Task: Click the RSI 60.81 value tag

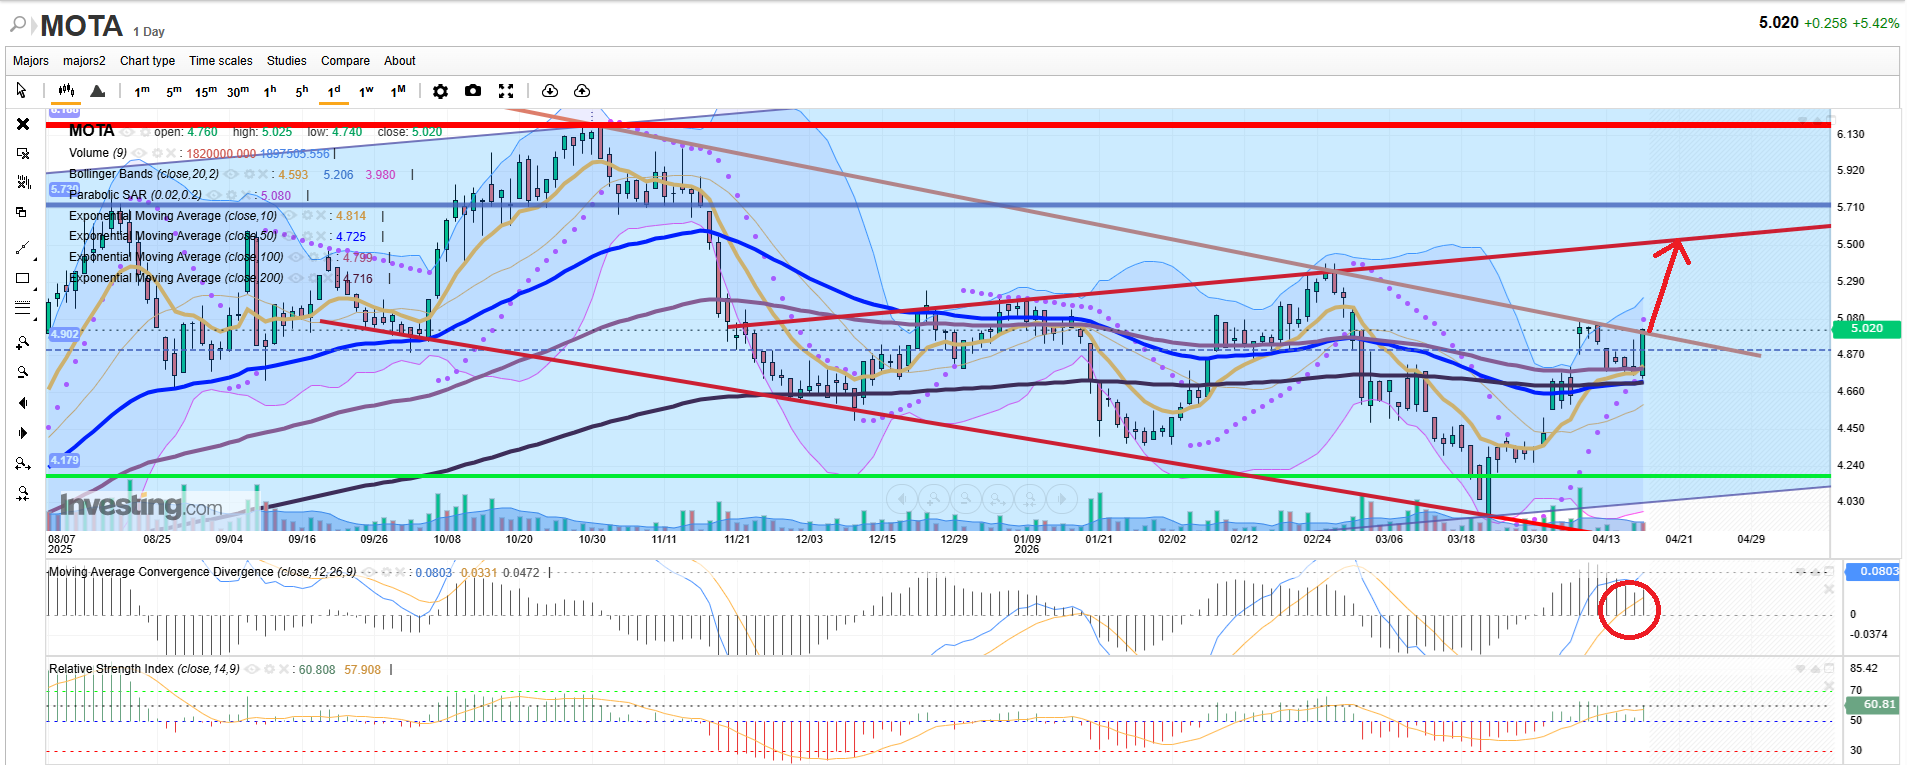Action: [x=1872, y=705]
